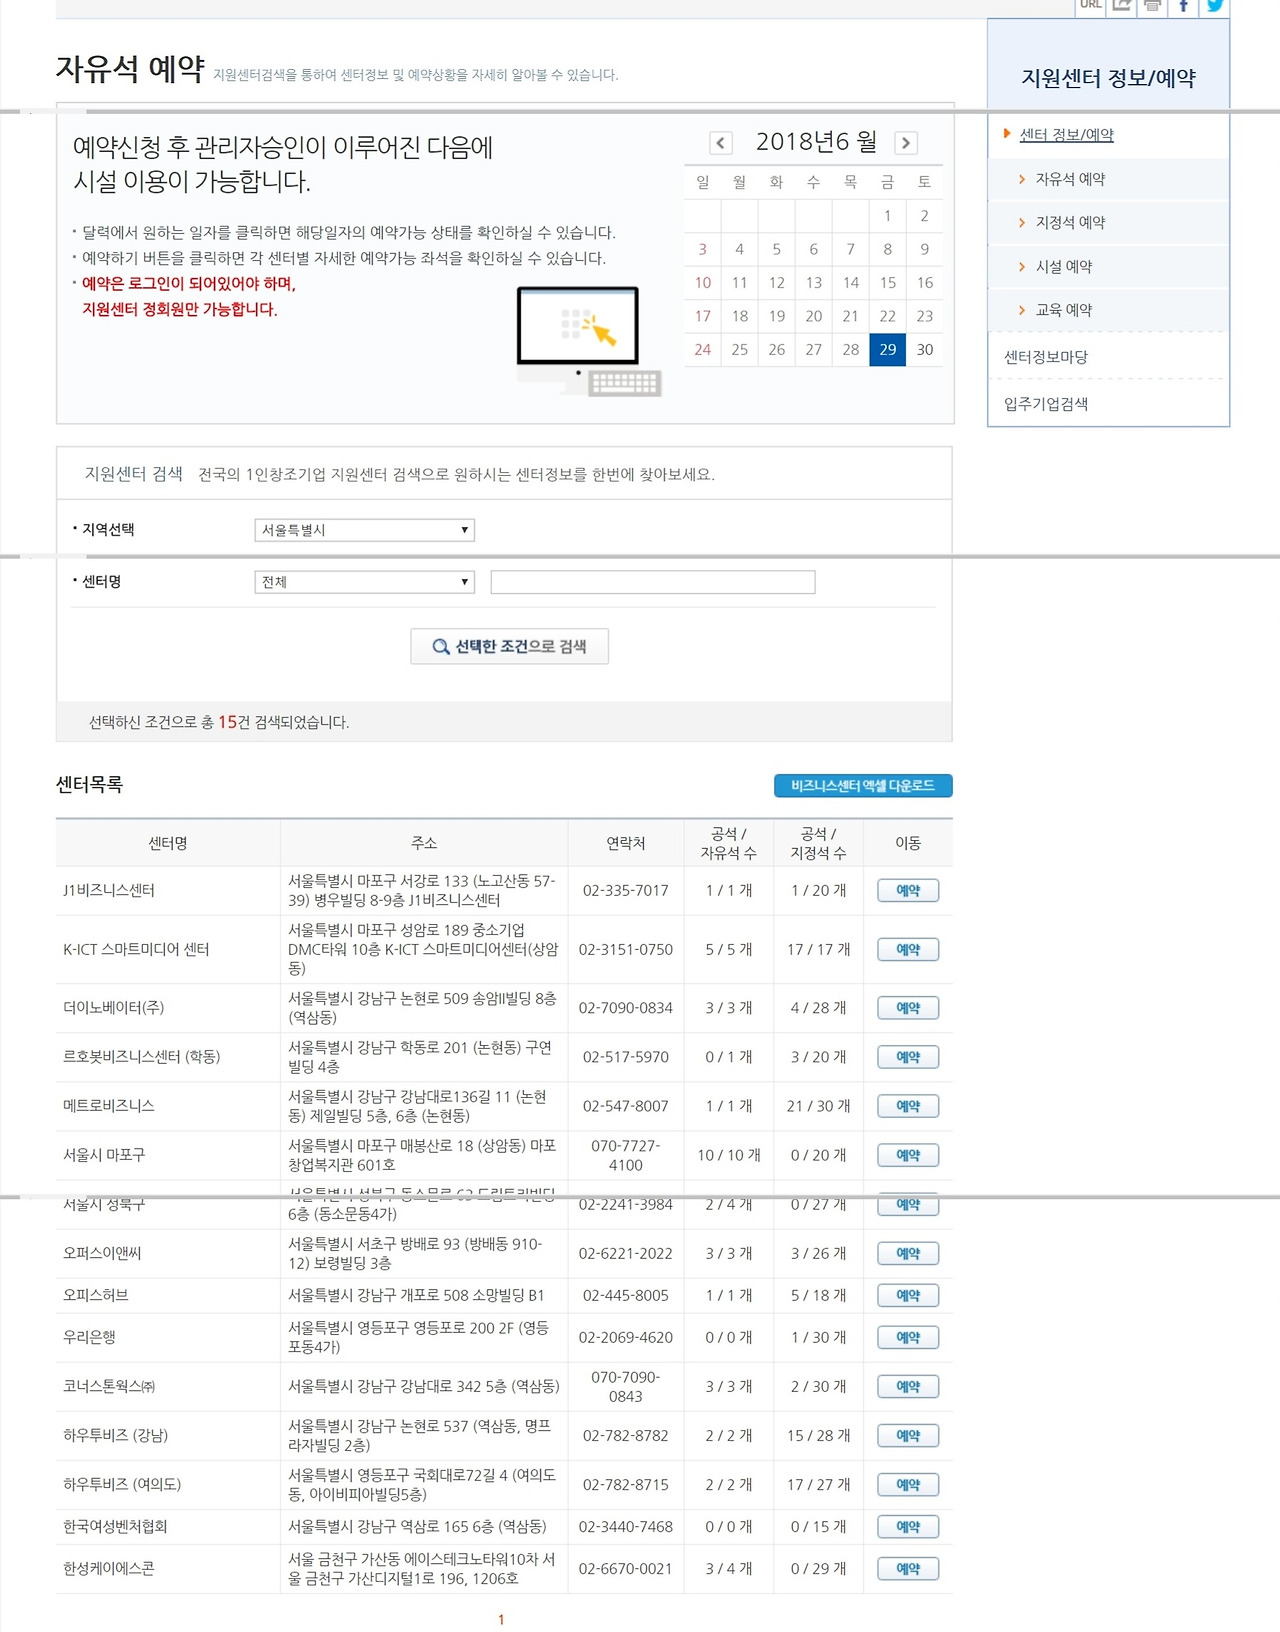Select June 29 on calendar
This screenshot has width=1280, height=1632.
888,350
